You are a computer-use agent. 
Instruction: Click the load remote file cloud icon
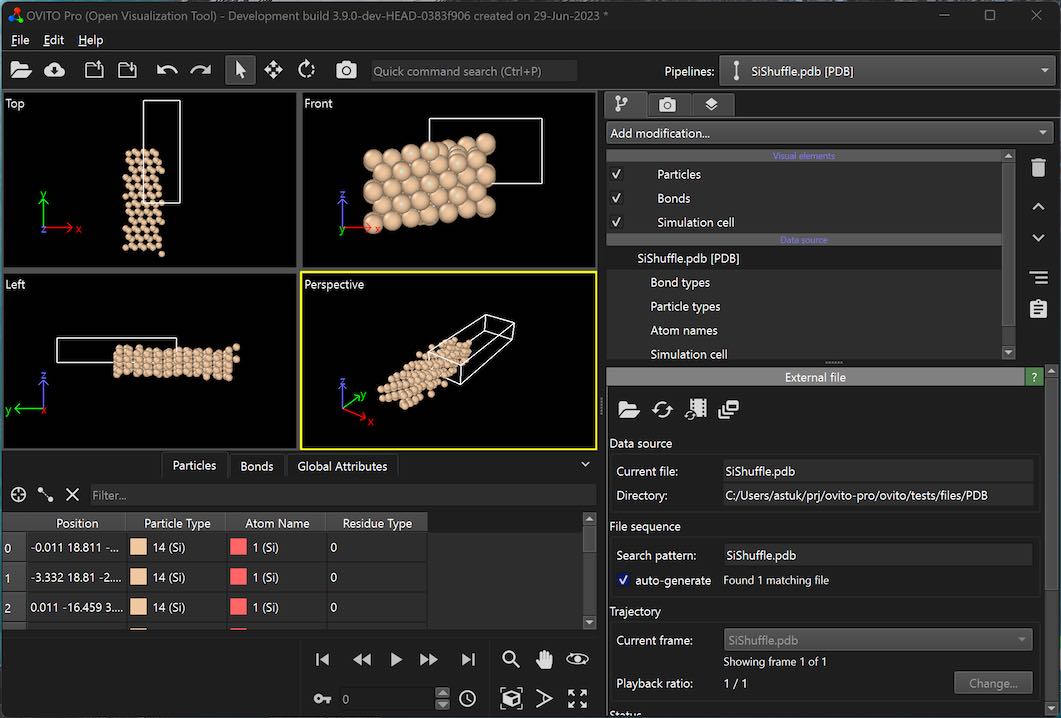[x=55, y=70]
